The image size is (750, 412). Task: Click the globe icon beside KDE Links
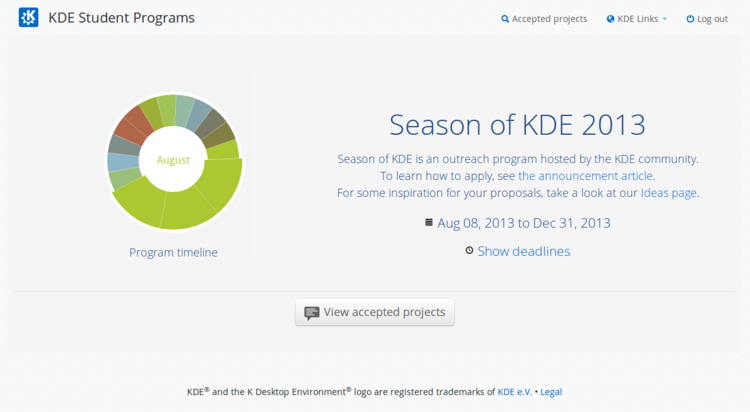[x=610, y=19]
